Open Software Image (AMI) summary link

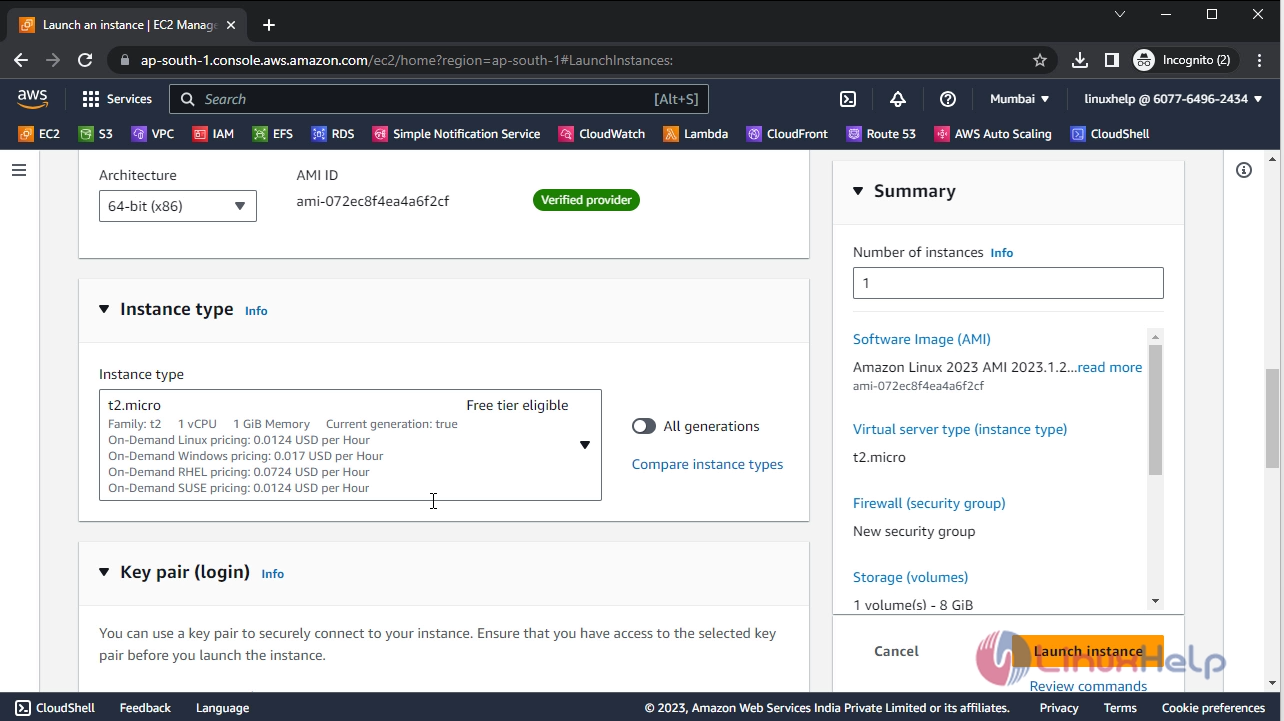922,339
